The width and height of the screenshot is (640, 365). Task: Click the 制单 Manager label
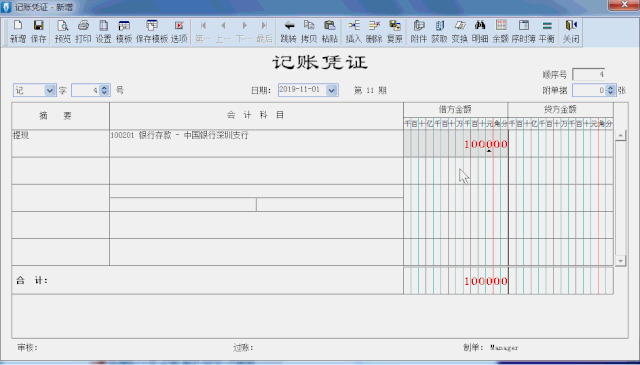490,348
